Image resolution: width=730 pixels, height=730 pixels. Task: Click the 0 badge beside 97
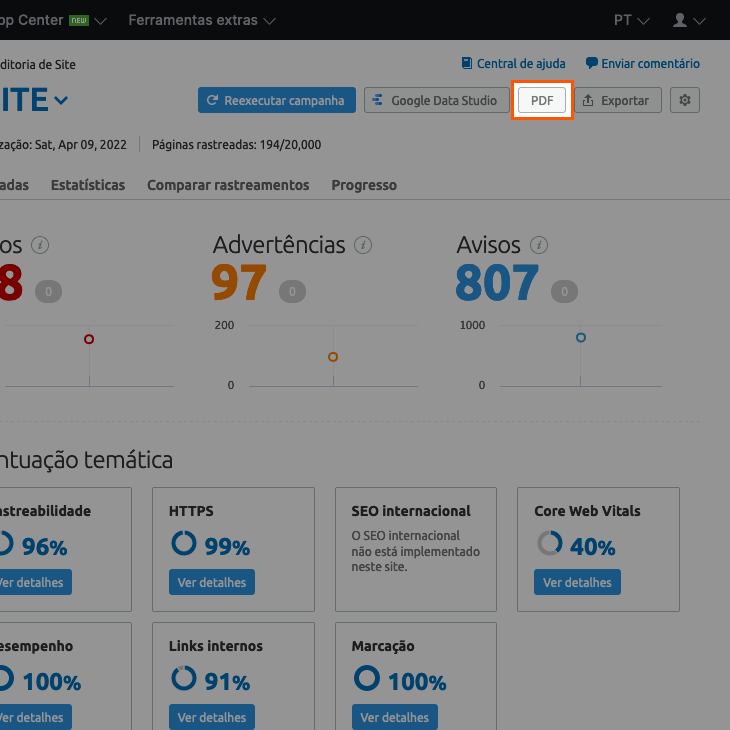tap(292, 291)
